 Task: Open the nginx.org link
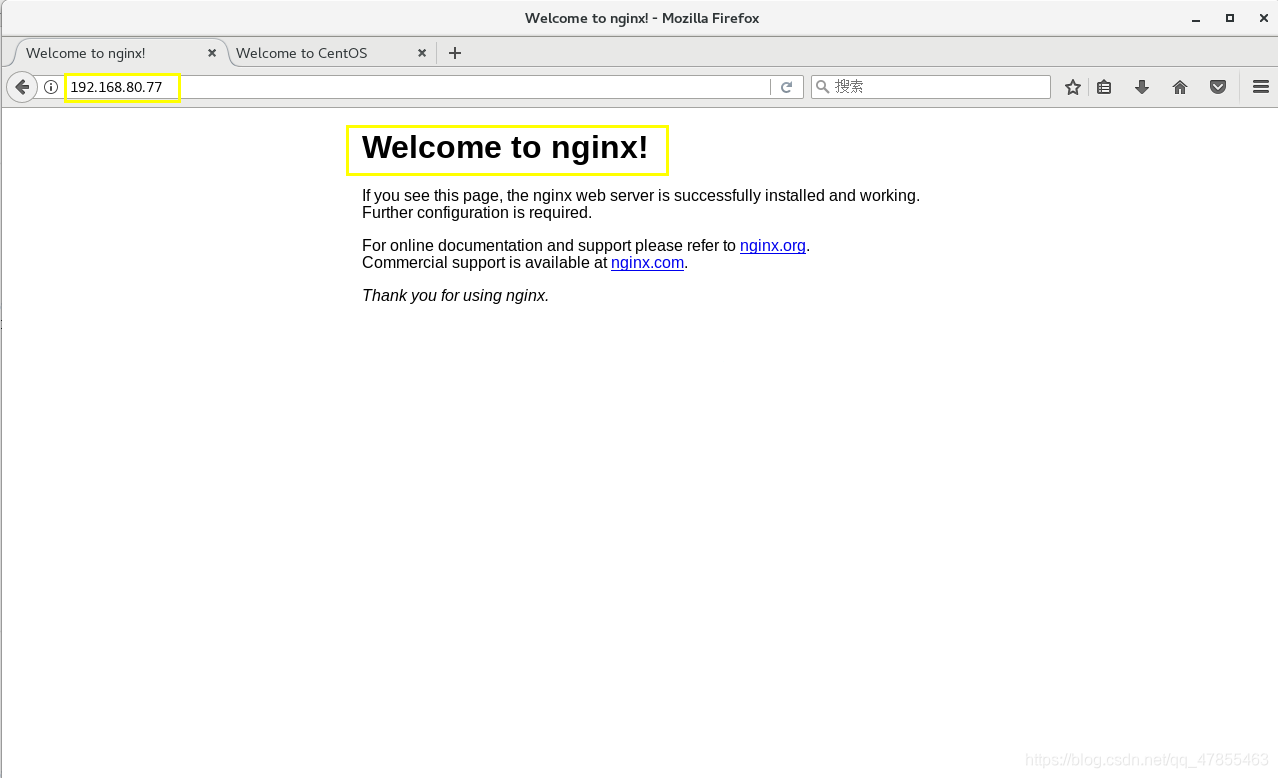tap(773, 245)
